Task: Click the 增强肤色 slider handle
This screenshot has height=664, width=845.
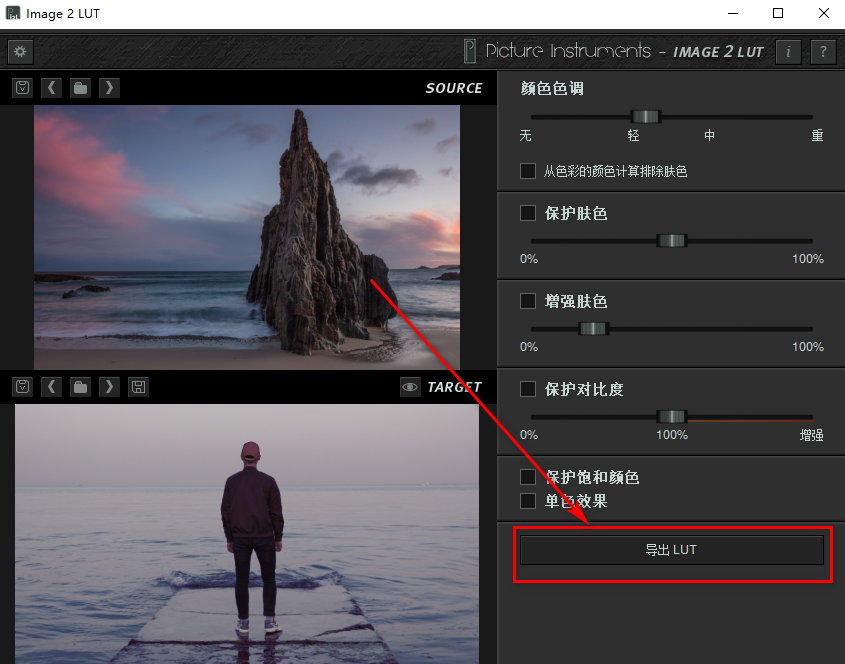Action: click(594, 328)
